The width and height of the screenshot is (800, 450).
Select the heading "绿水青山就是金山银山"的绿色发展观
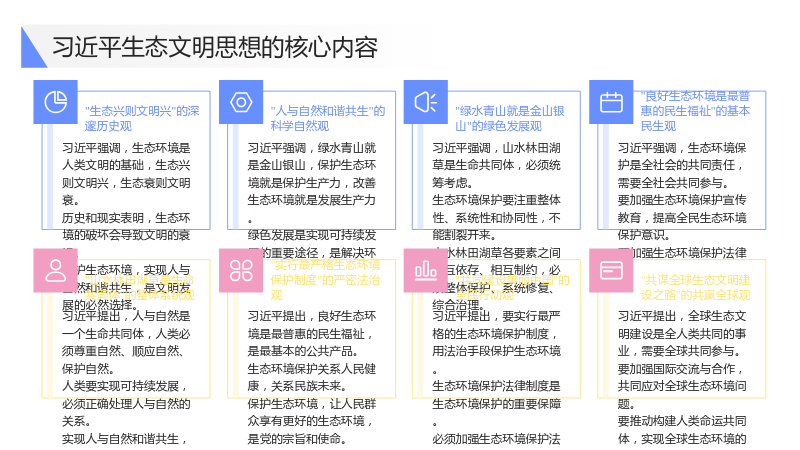(x=510, y=118)
